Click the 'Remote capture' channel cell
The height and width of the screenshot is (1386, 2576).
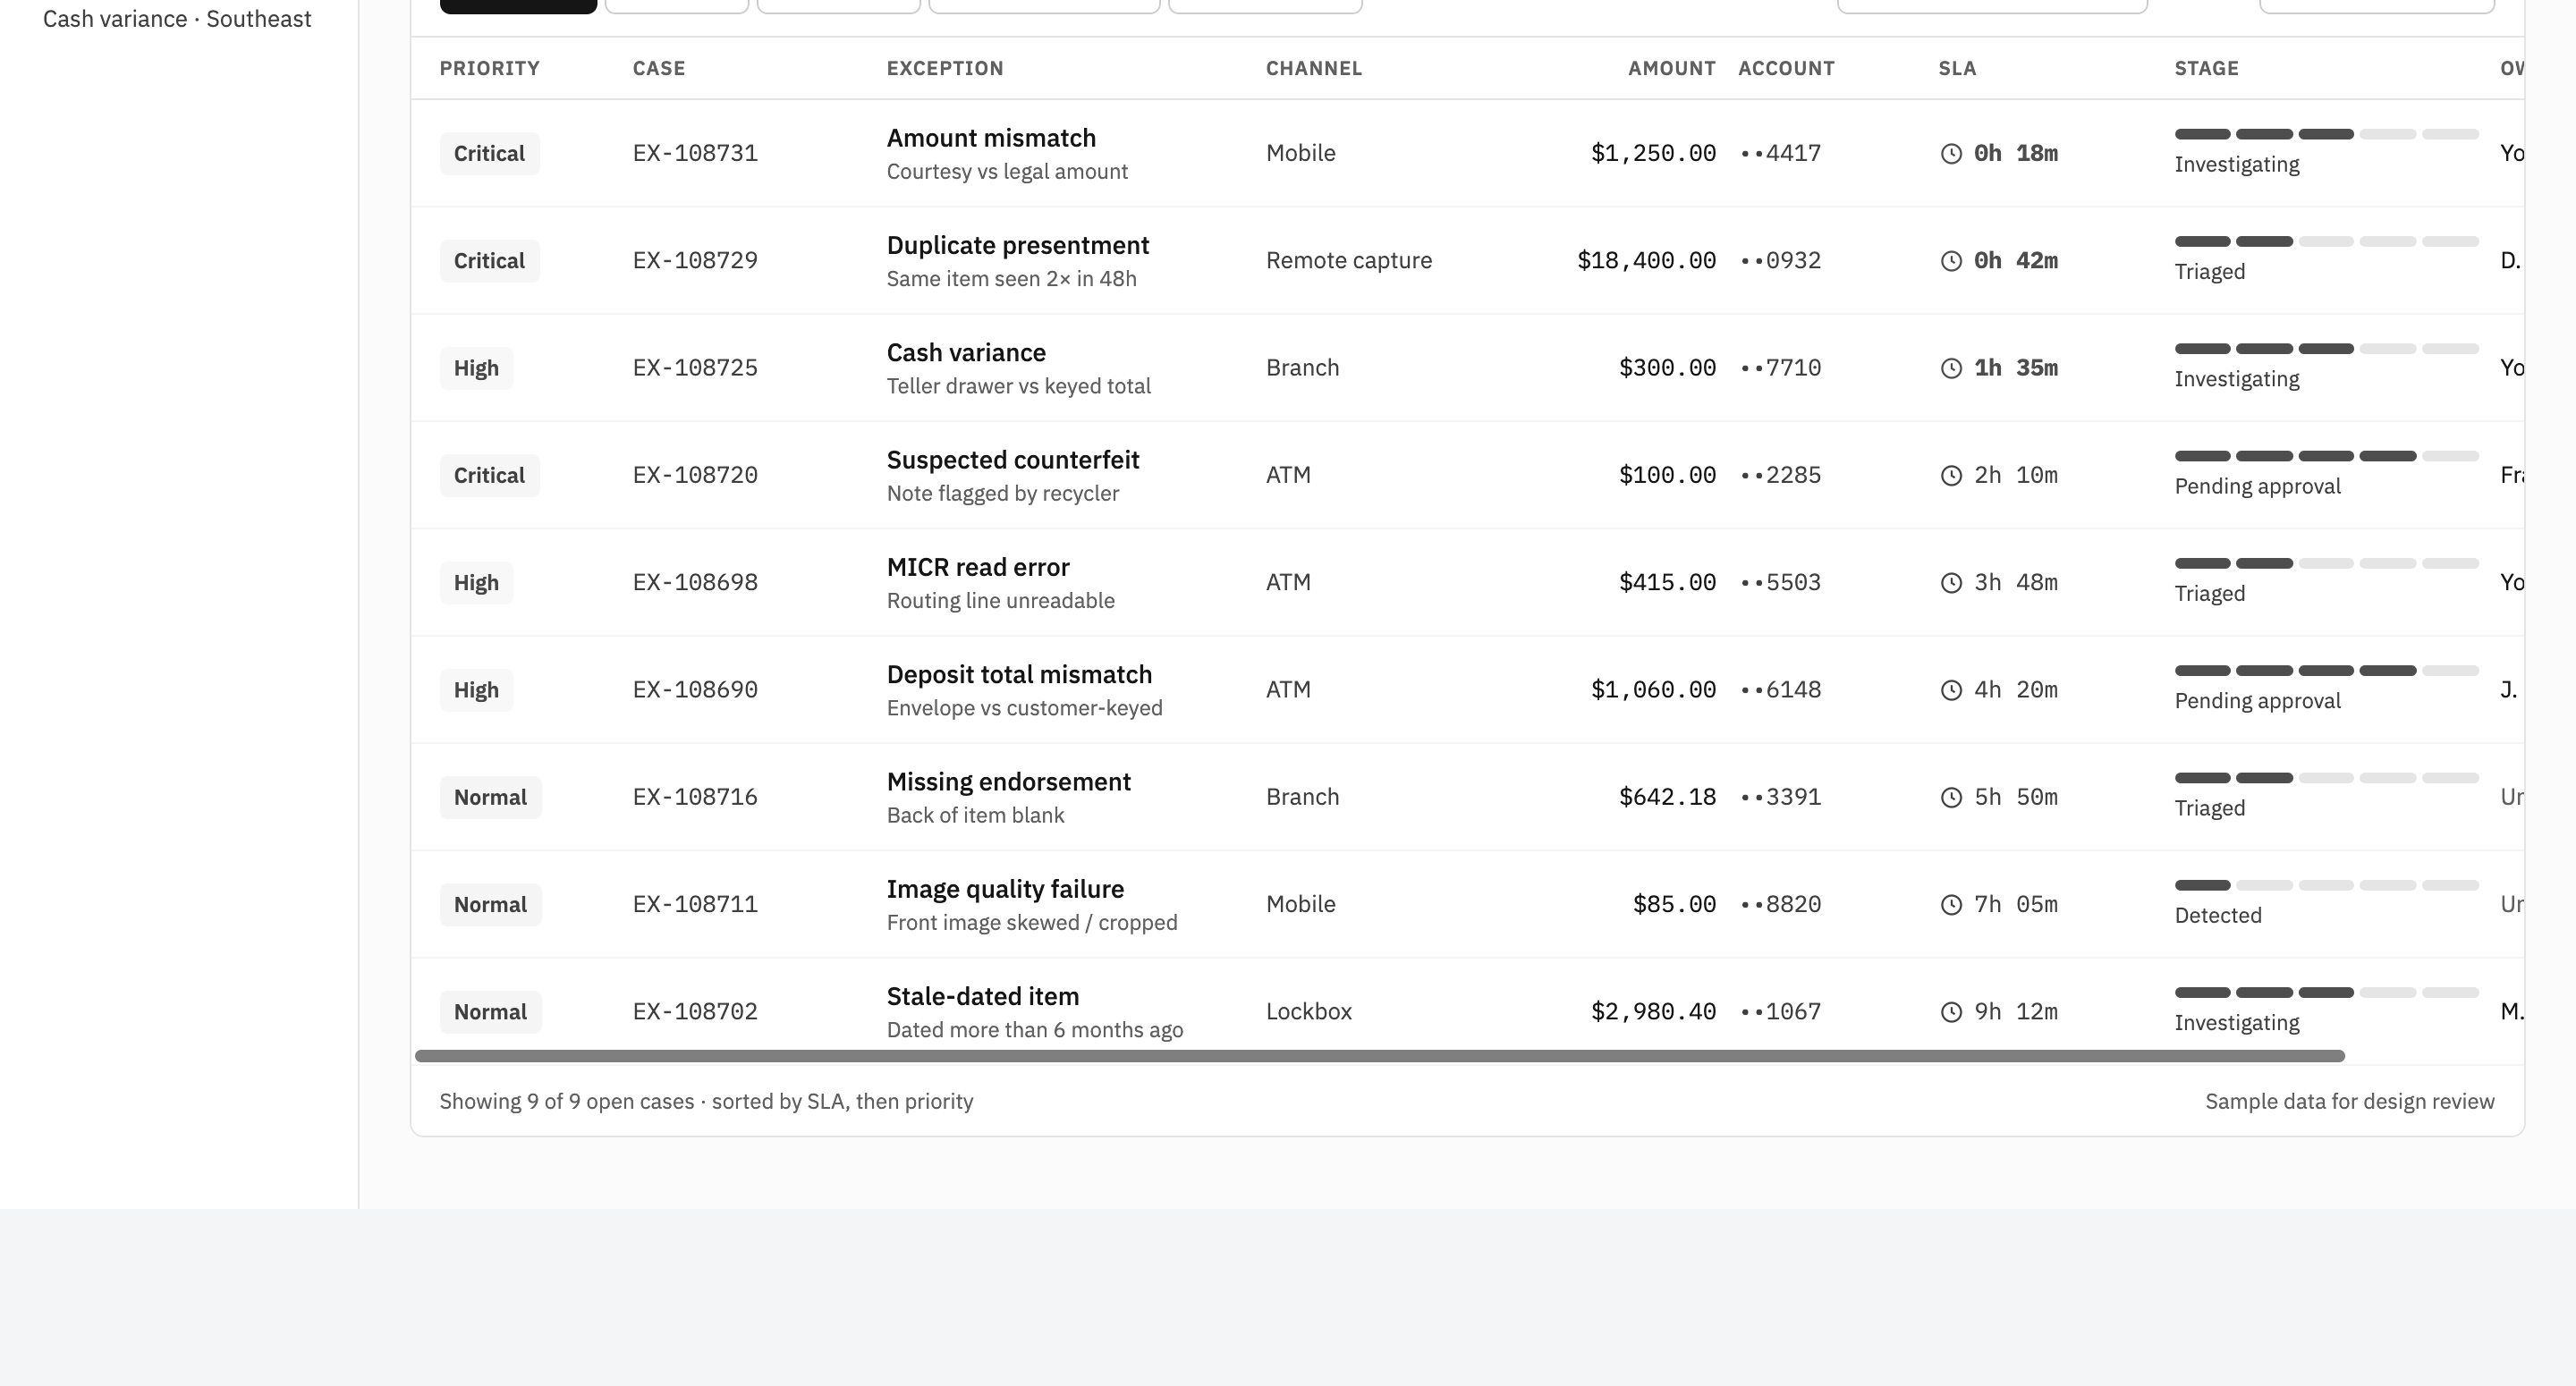pos(1348,261)
